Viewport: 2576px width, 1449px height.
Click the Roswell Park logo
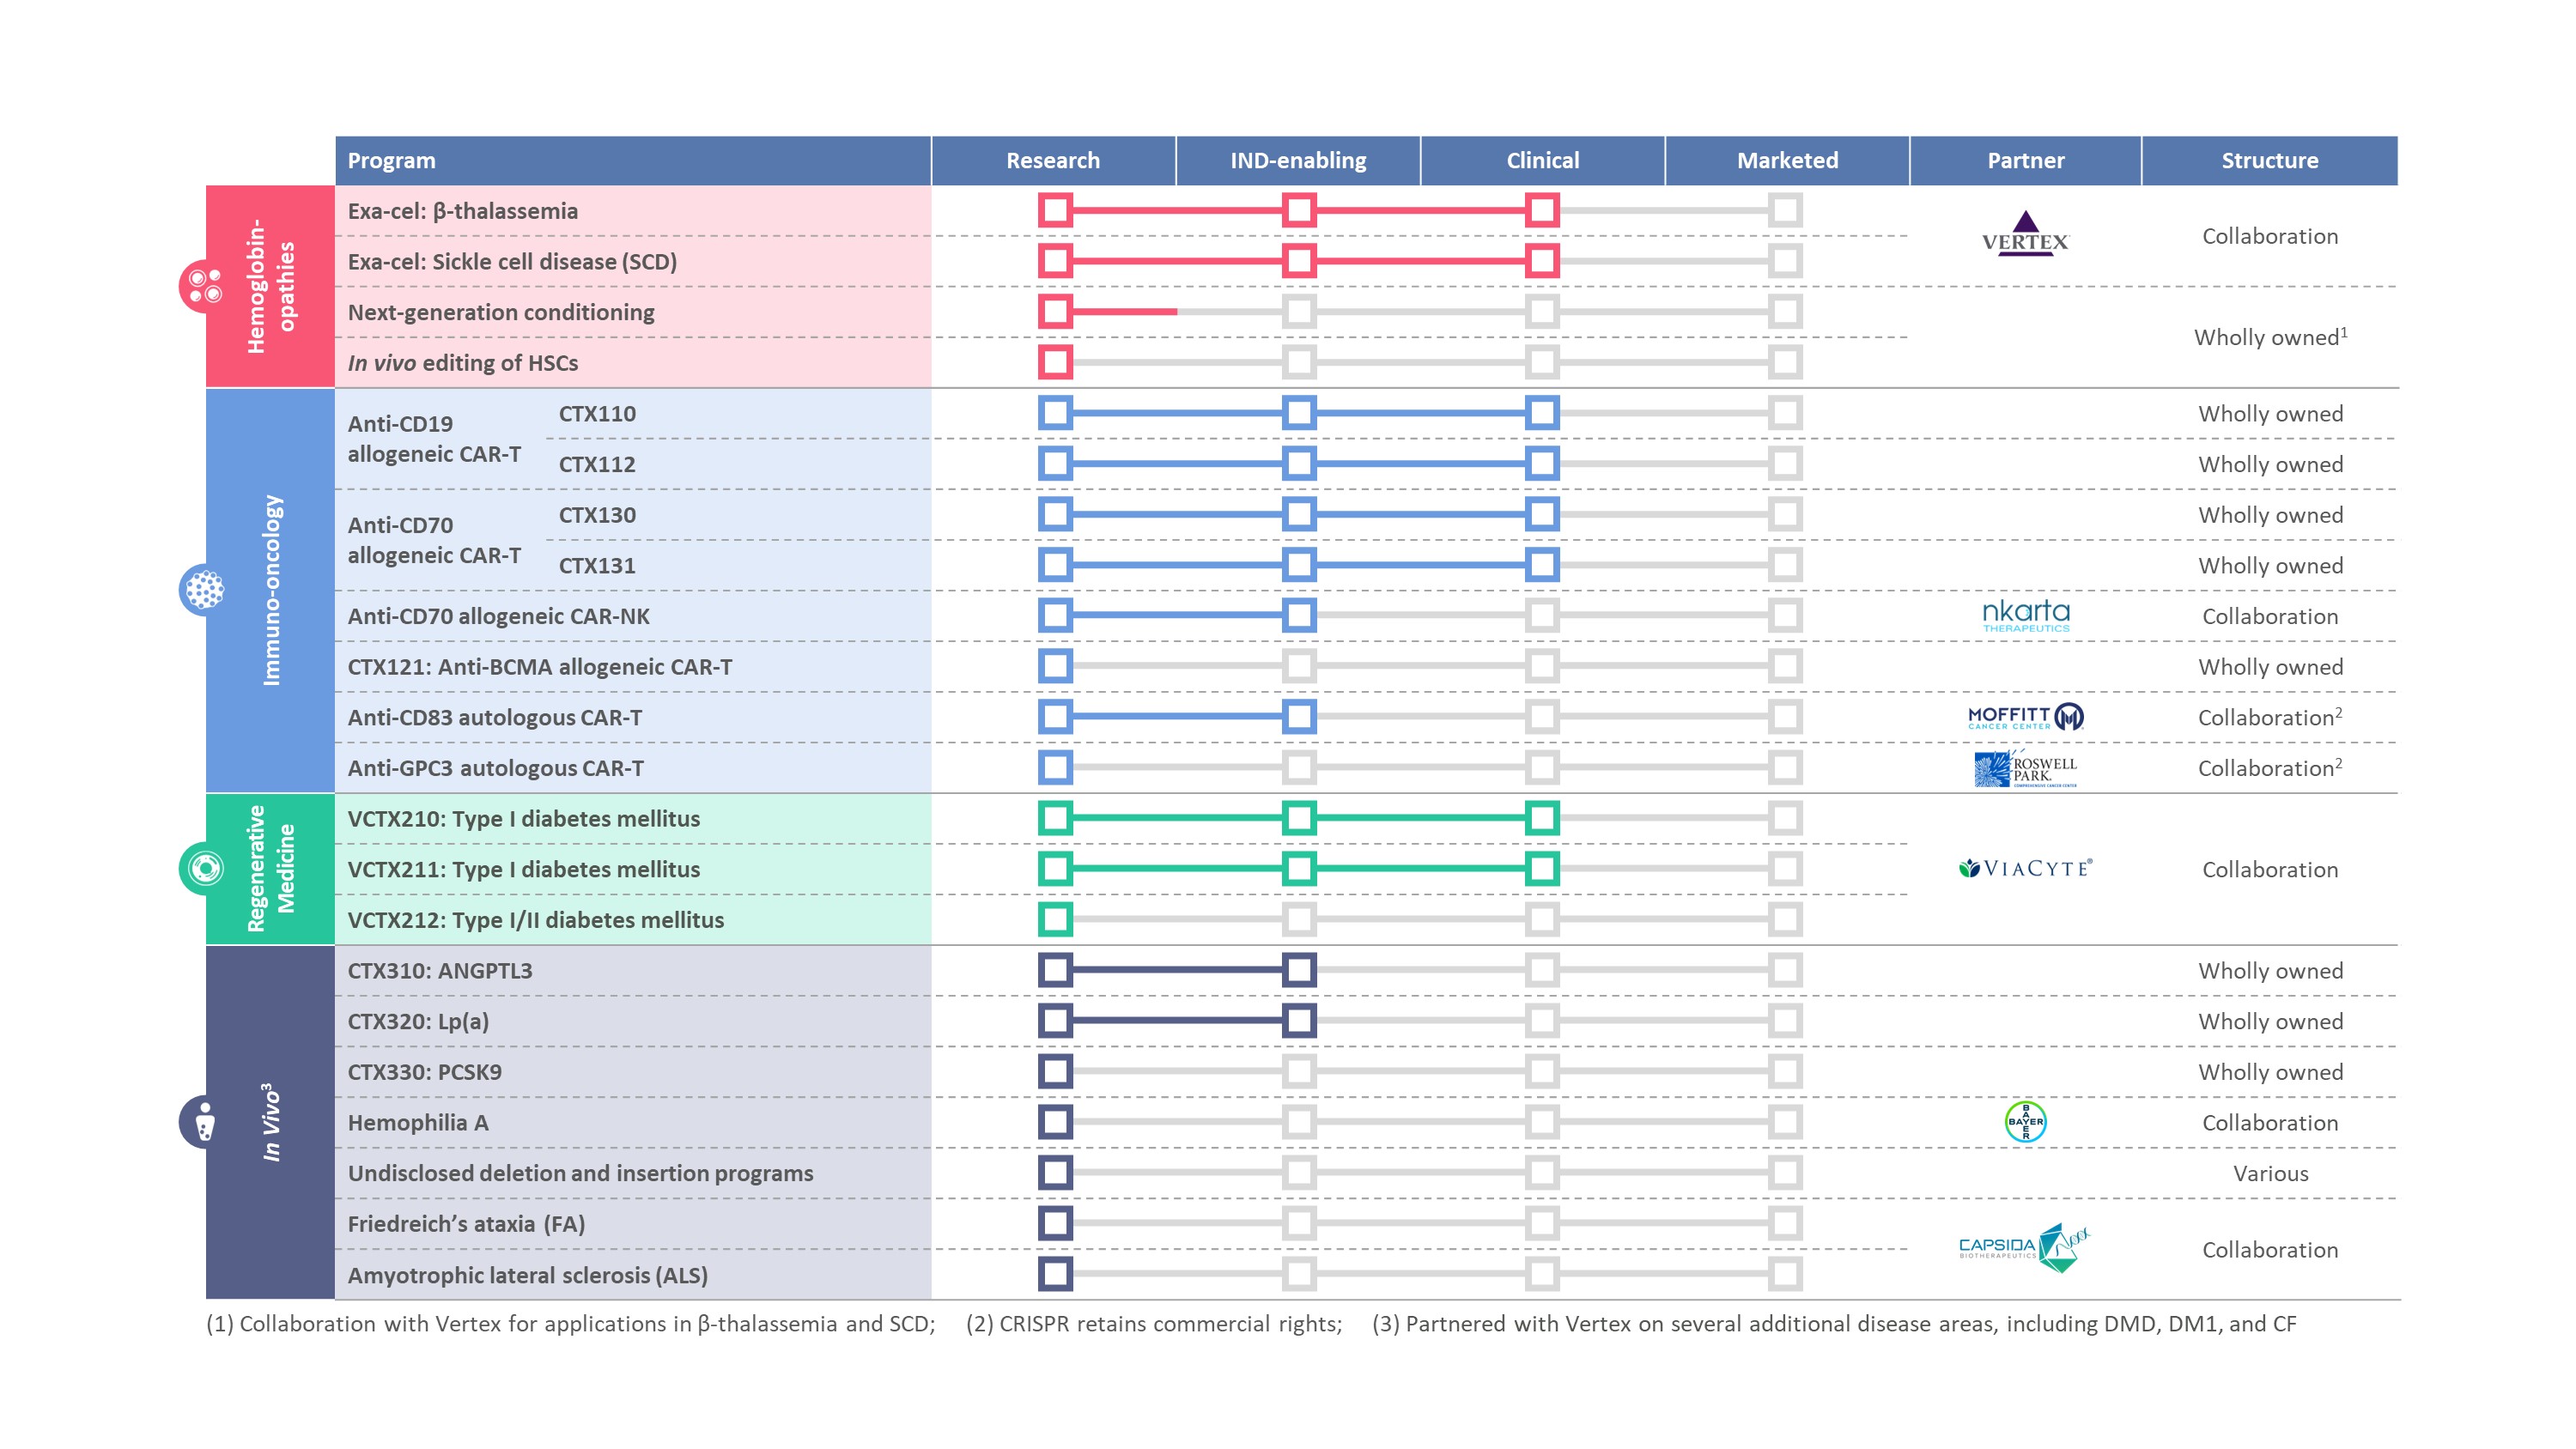tap(2026, 768)
